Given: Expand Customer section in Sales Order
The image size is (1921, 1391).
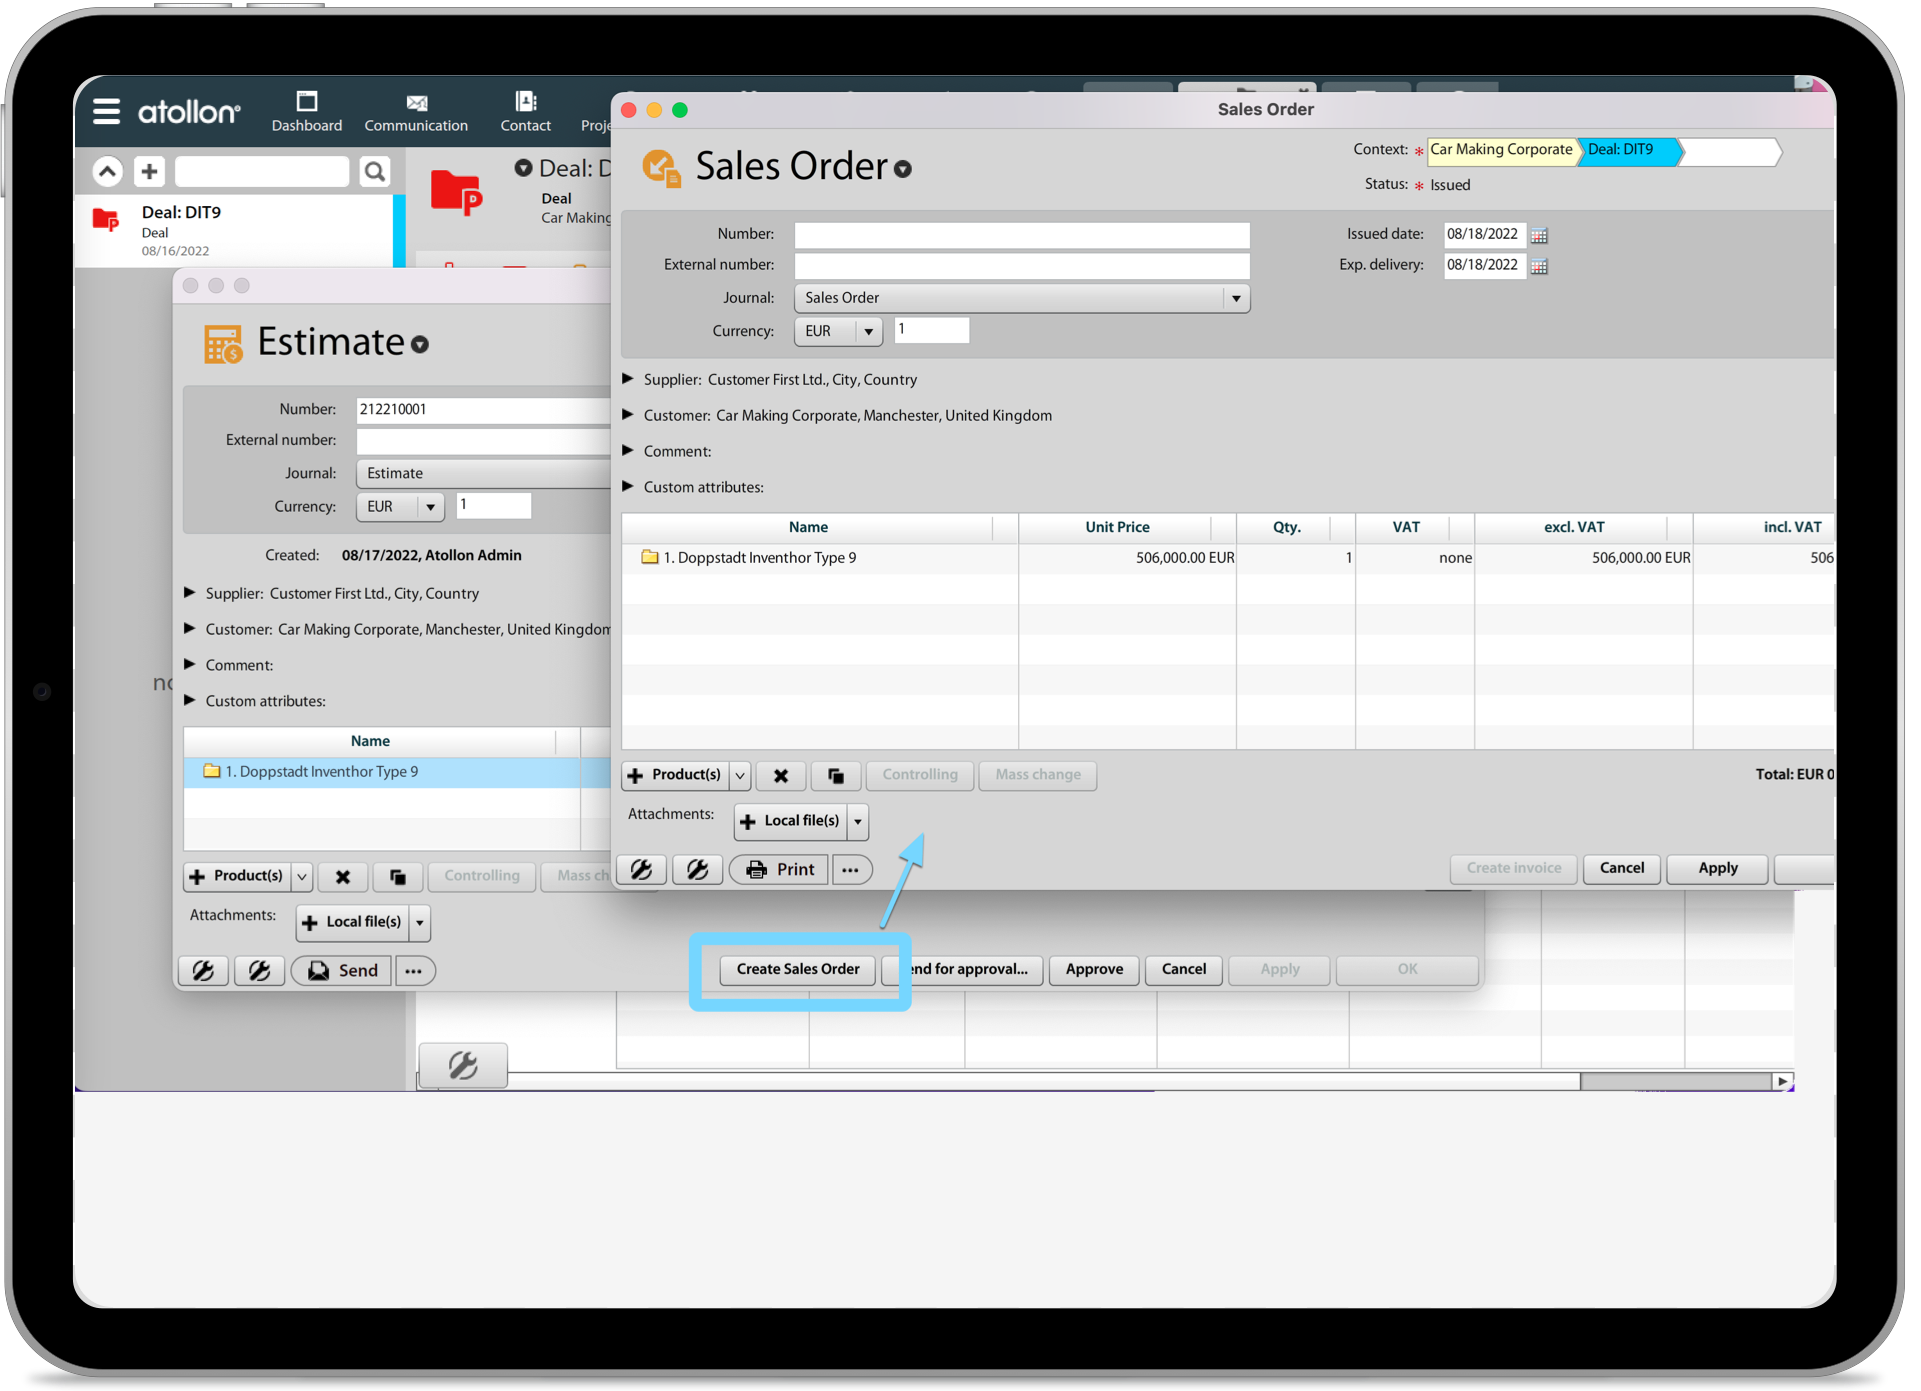Looking at the screenshot, I should (x=628, y=415).
